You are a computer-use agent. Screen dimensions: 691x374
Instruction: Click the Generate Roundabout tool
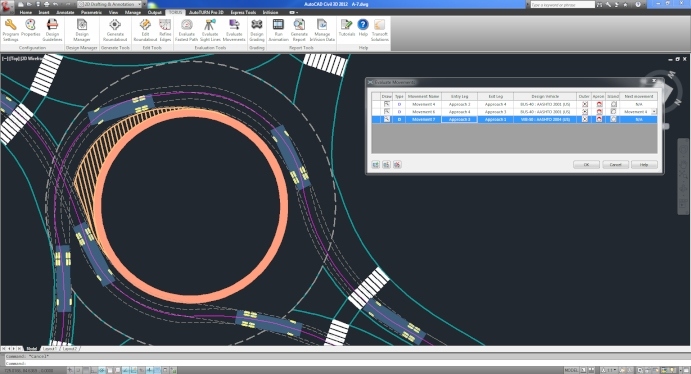pos(115,30)
